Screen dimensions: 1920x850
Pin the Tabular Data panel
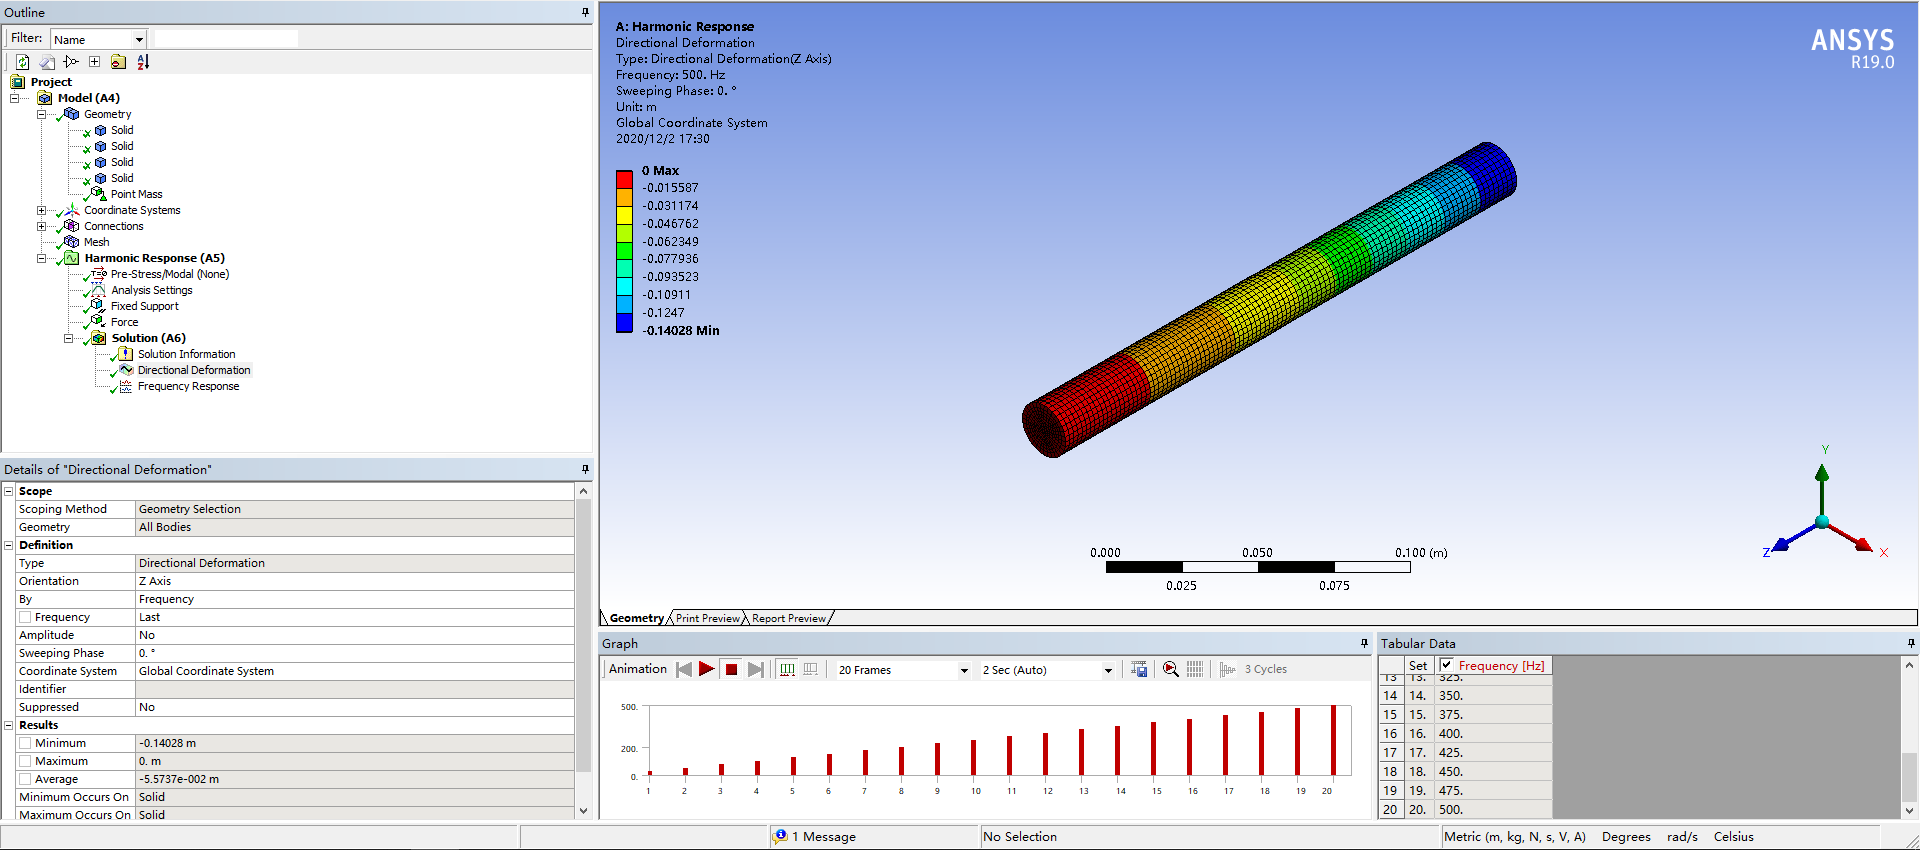click(1911, 643)
